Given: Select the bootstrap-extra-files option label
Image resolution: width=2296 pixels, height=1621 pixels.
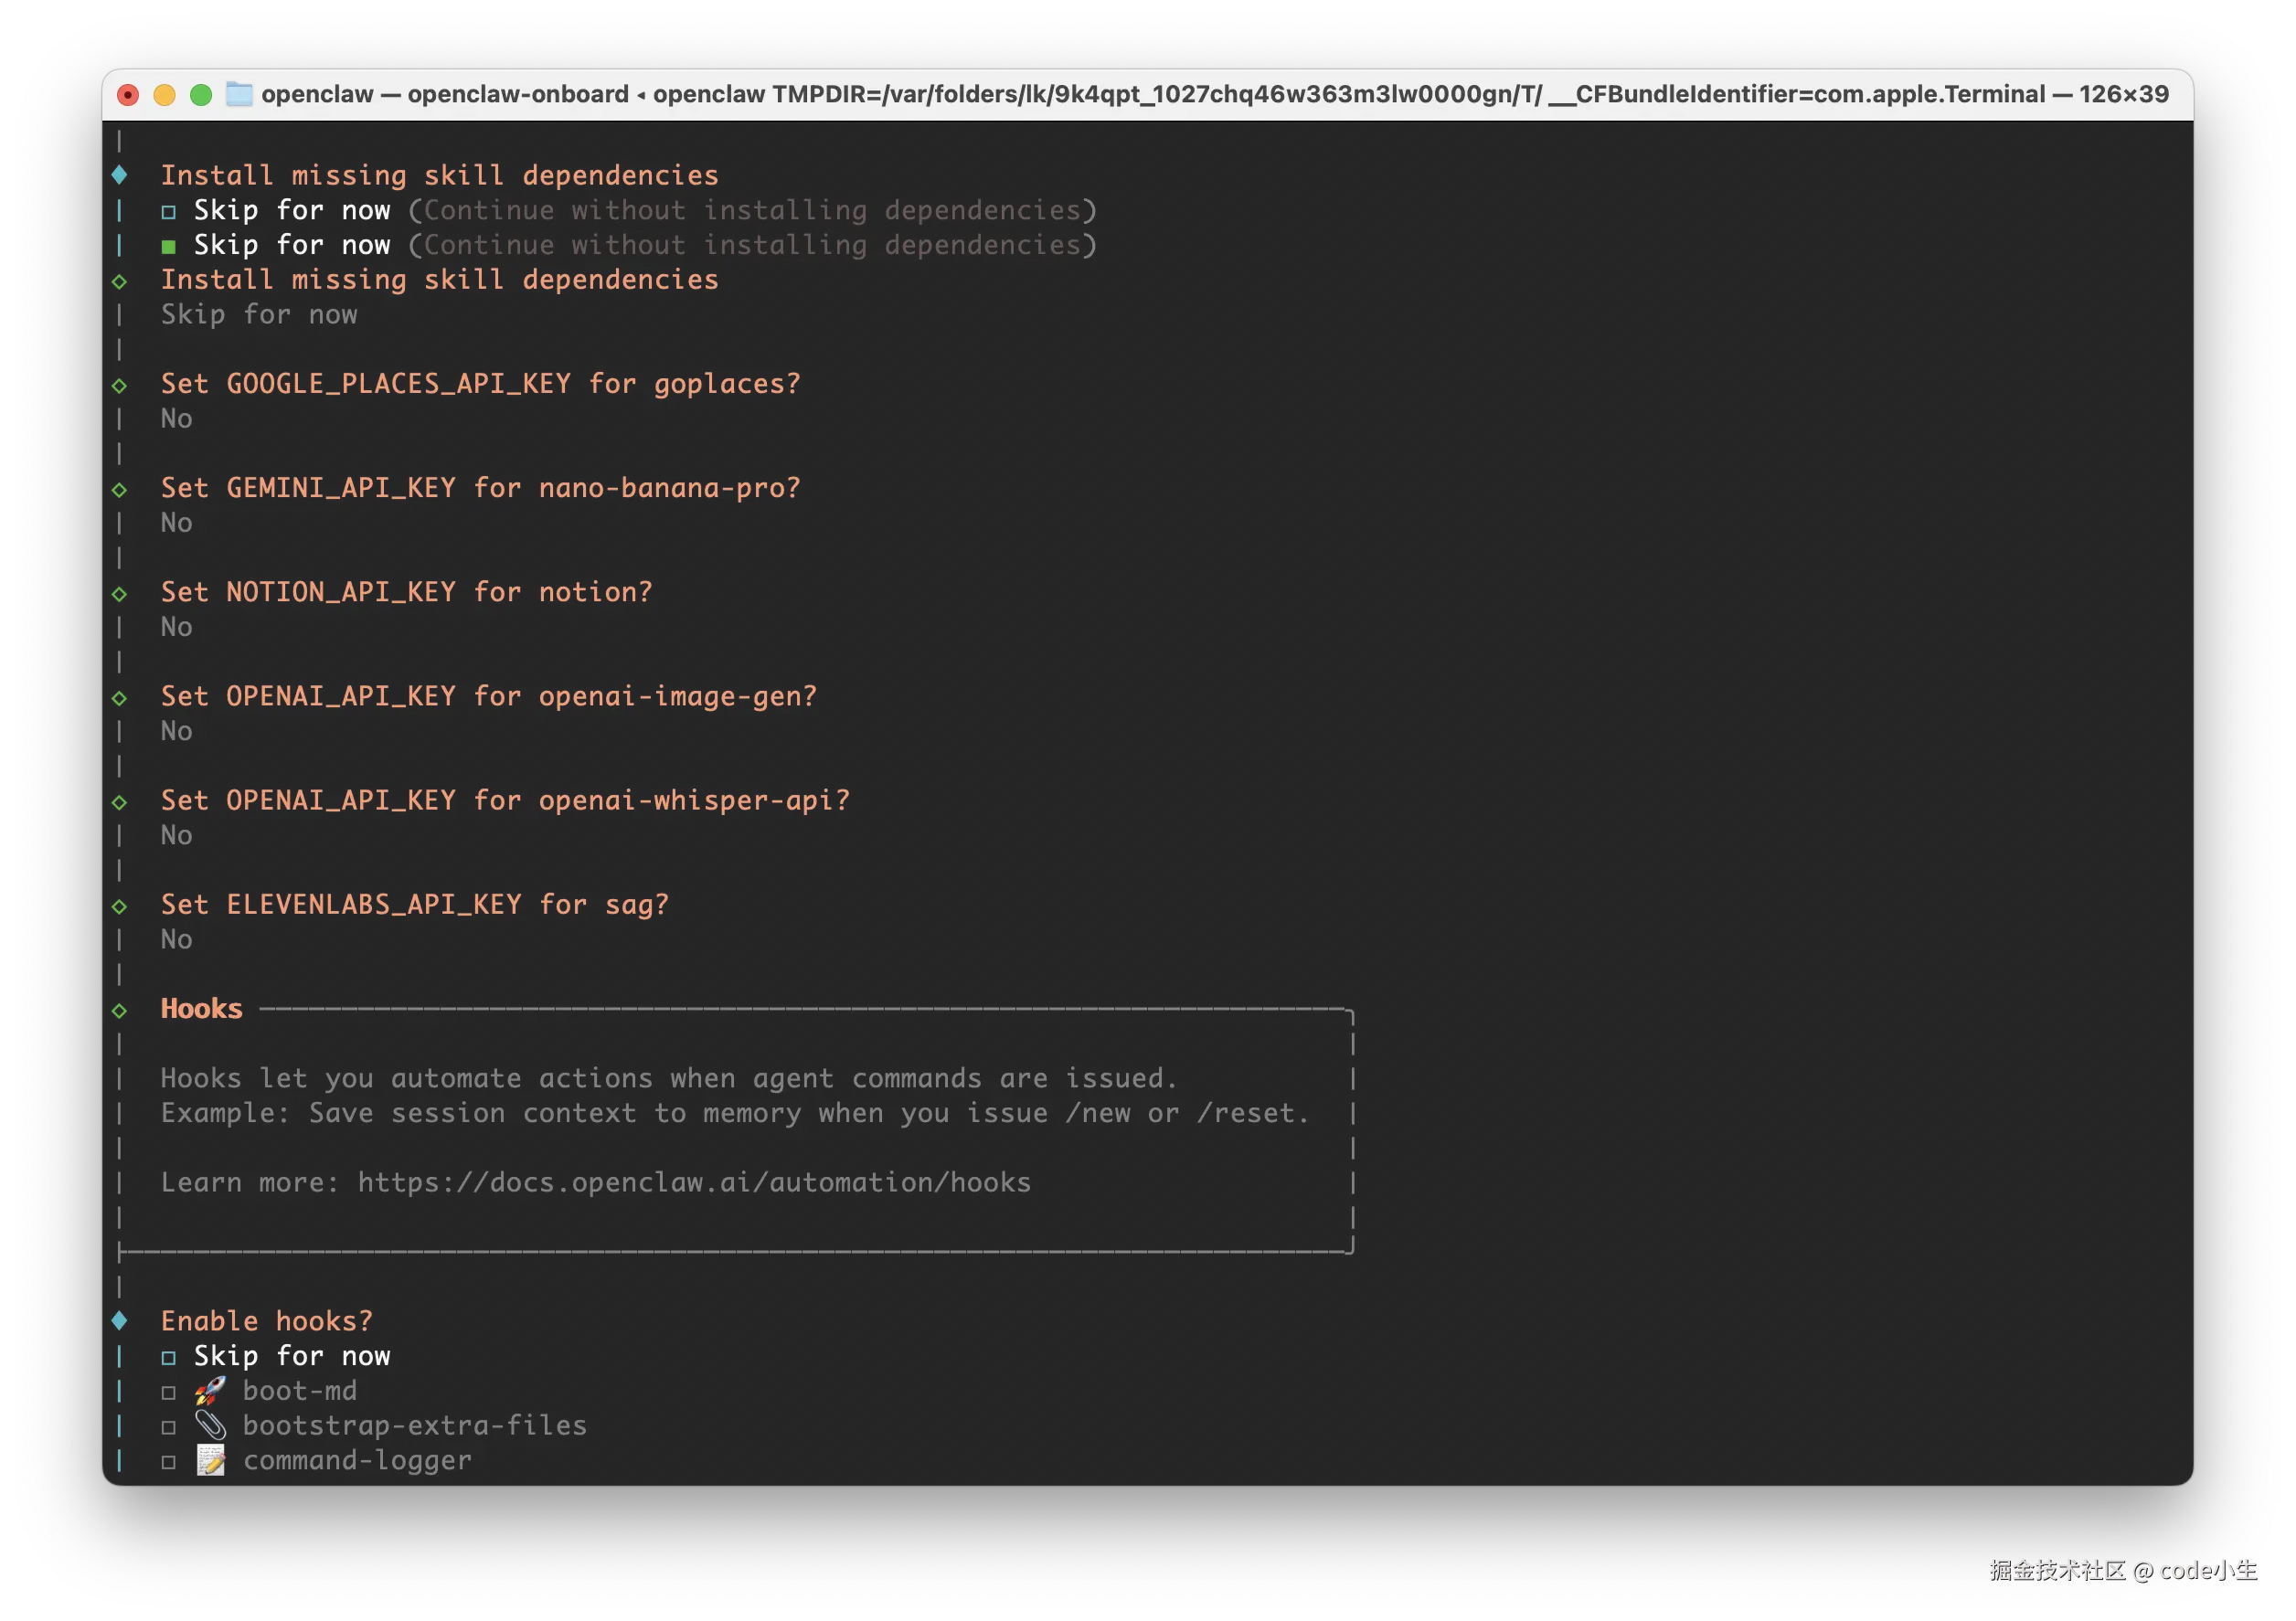Looking at the screenshot, I should [414, 1425].
